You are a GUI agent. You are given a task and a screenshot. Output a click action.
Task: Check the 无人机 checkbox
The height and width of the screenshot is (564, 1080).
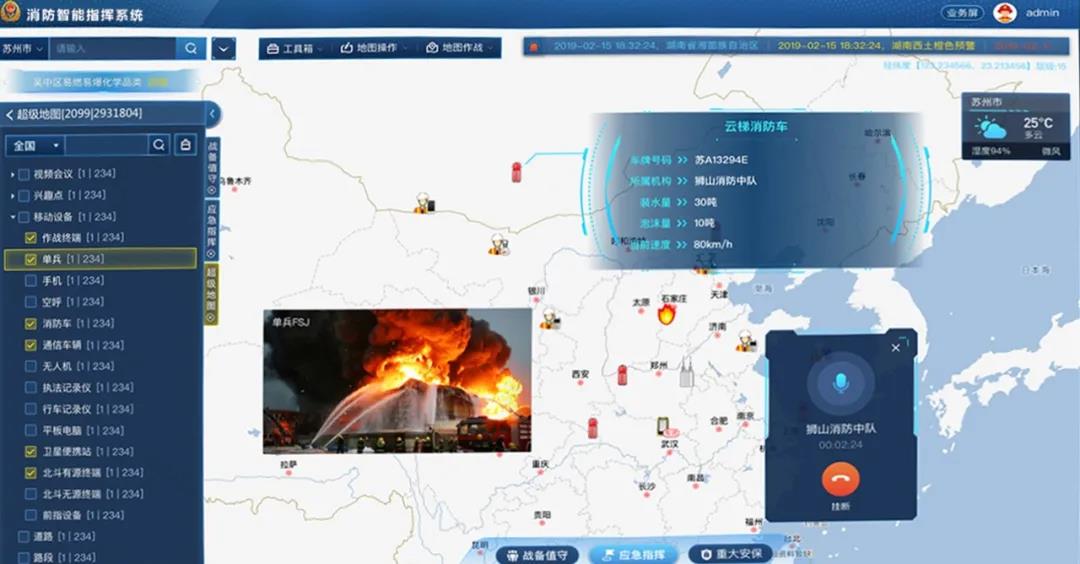coord(31,366)
